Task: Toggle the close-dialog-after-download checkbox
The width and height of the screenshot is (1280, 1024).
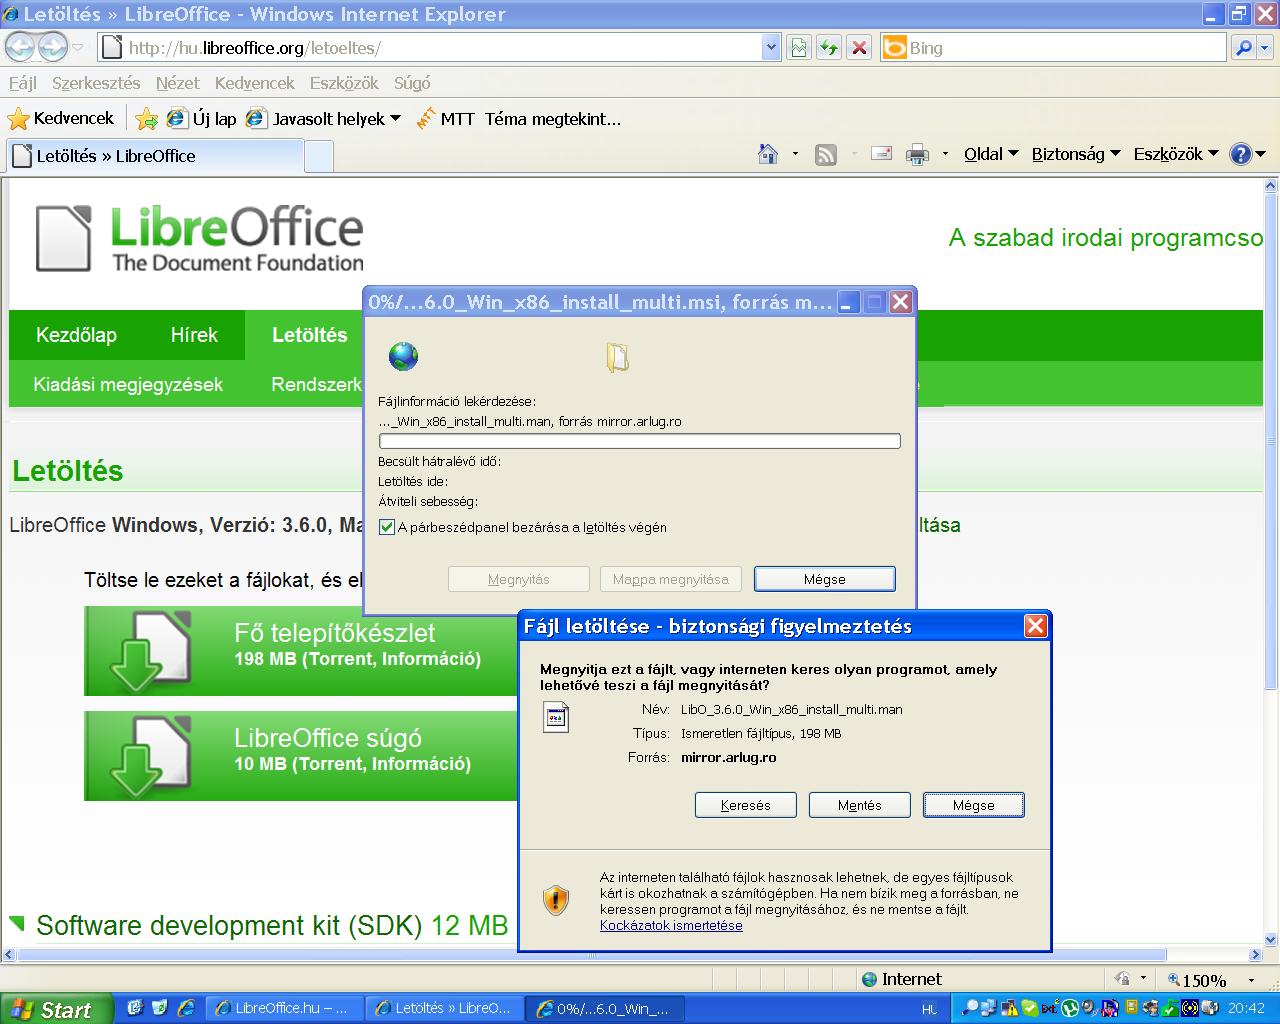Action: coord(387,527)
